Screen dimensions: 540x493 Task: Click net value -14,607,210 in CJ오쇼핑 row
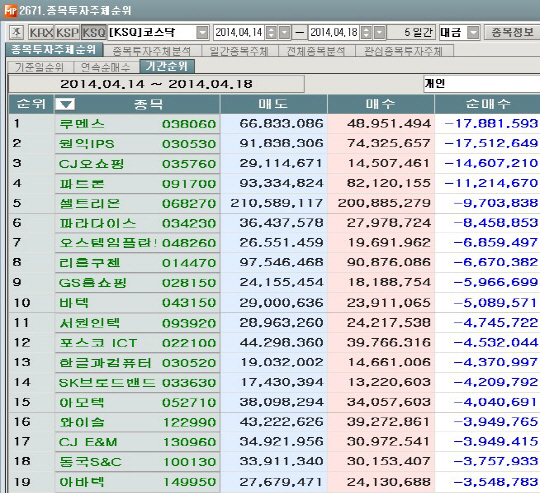(x=491, y=163)
